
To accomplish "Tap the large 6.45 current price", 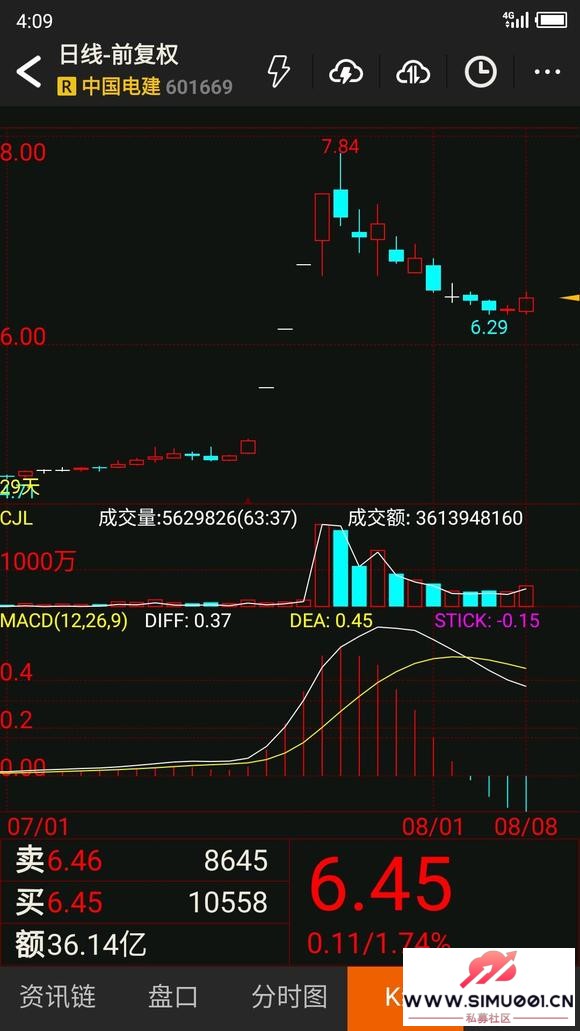I will pos(381,884).
